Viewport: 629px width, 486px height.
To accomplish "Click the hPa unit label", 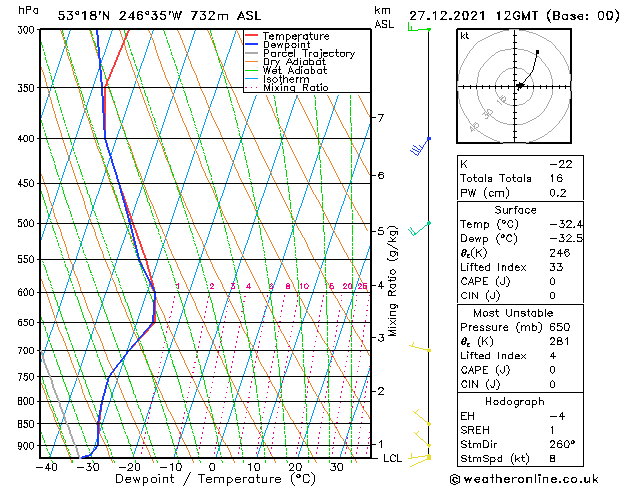I will tap(28, 10).
